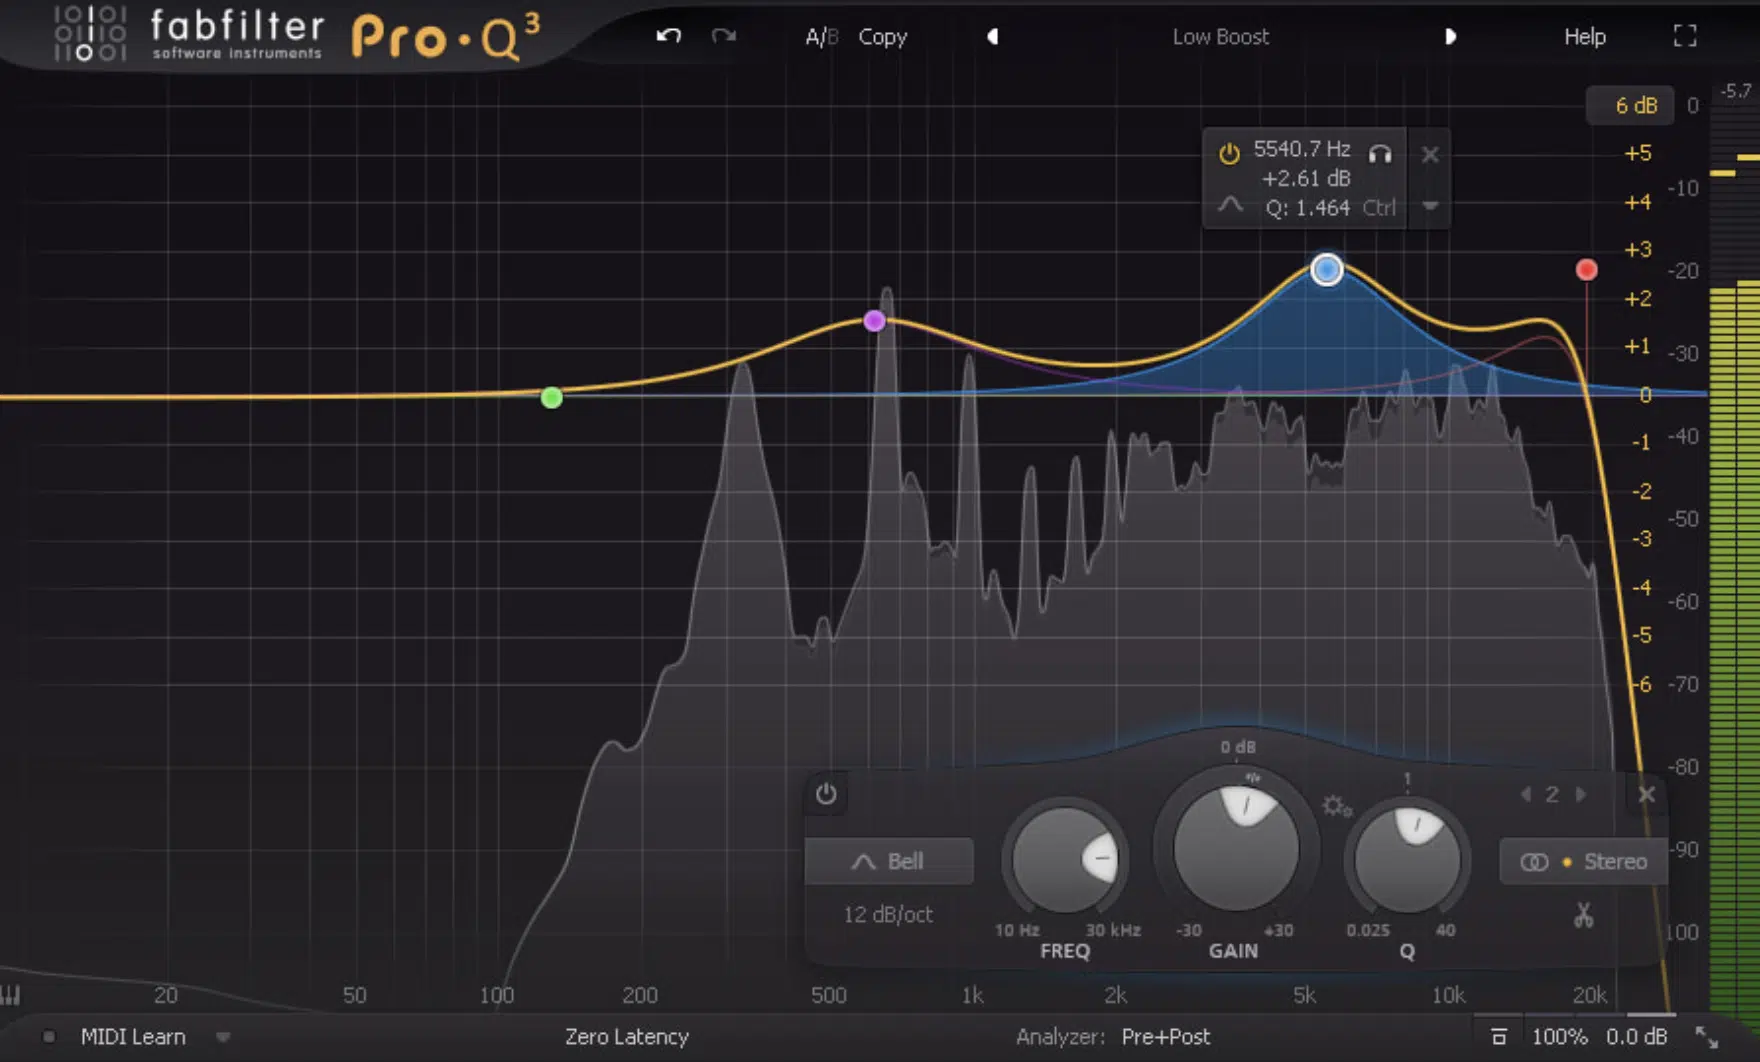This screenshot has height=1062, width=1760.
Task: Click the resize interface arrows icon
Action: click(x=1706, y=1037)
